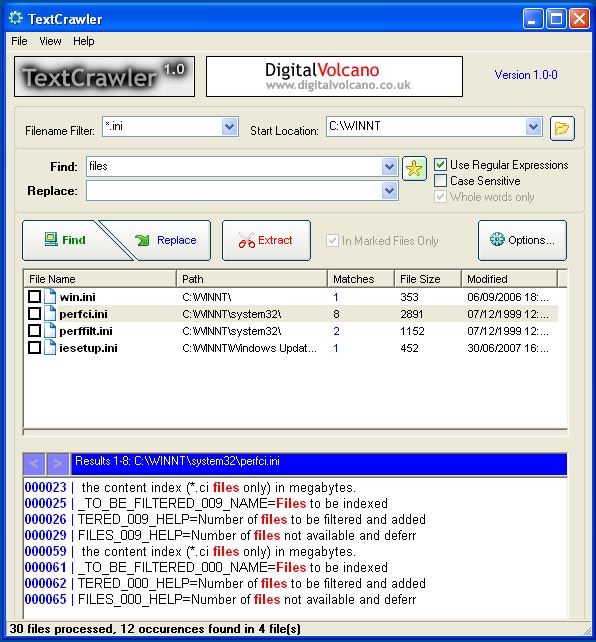The image size is (596, 642).
Task: Enable the Case Sensitive checkbox
Action: coord(440,181)
